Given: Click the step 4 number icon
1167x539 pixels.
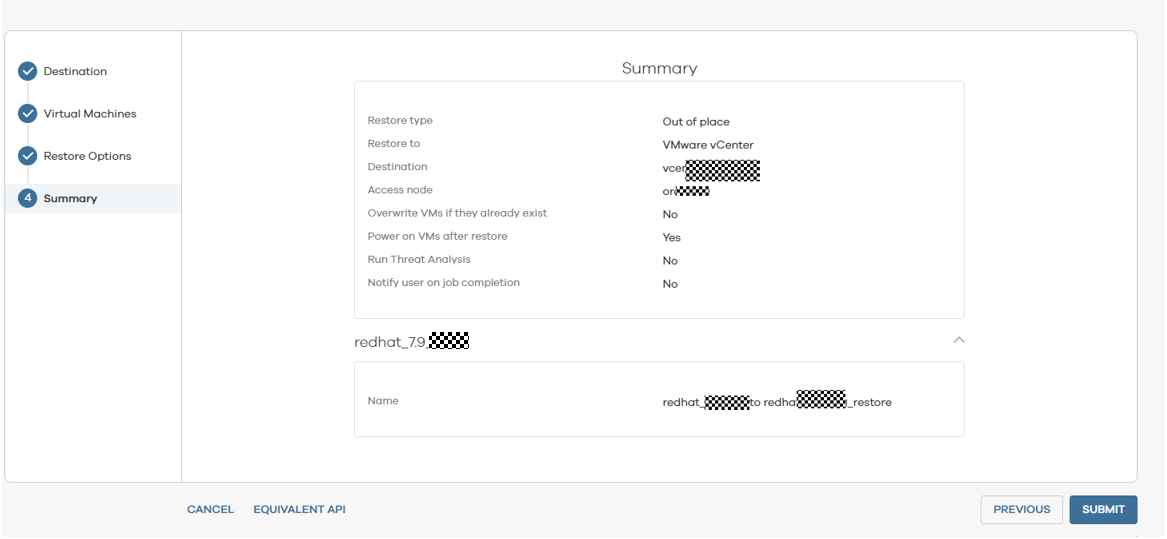Looking at the screenshot, I should (28, 198).
